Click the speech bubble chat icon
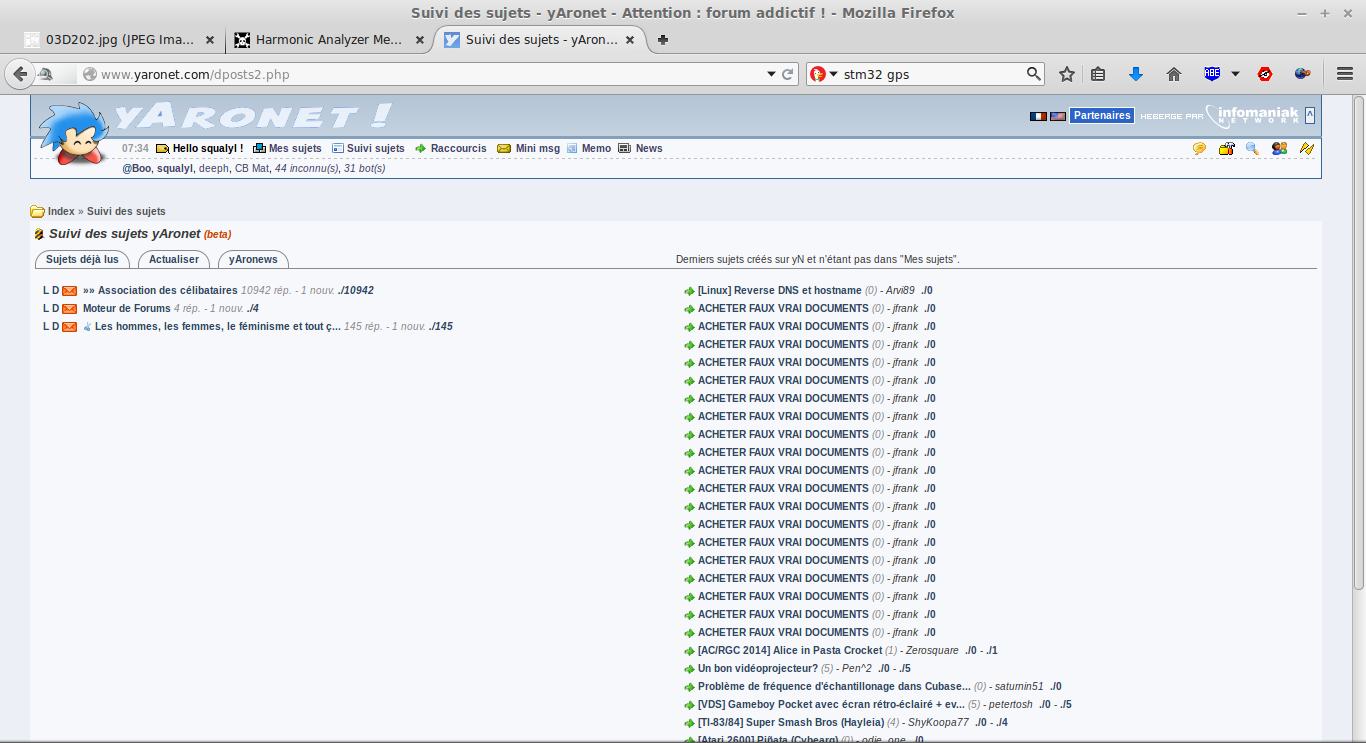 point(1199,148)
